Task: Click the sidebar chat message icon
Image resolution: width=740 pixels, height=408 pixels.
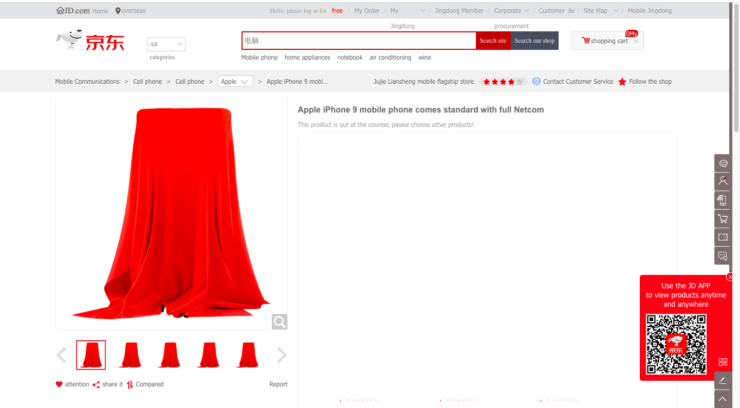Action: click(723, 256)
